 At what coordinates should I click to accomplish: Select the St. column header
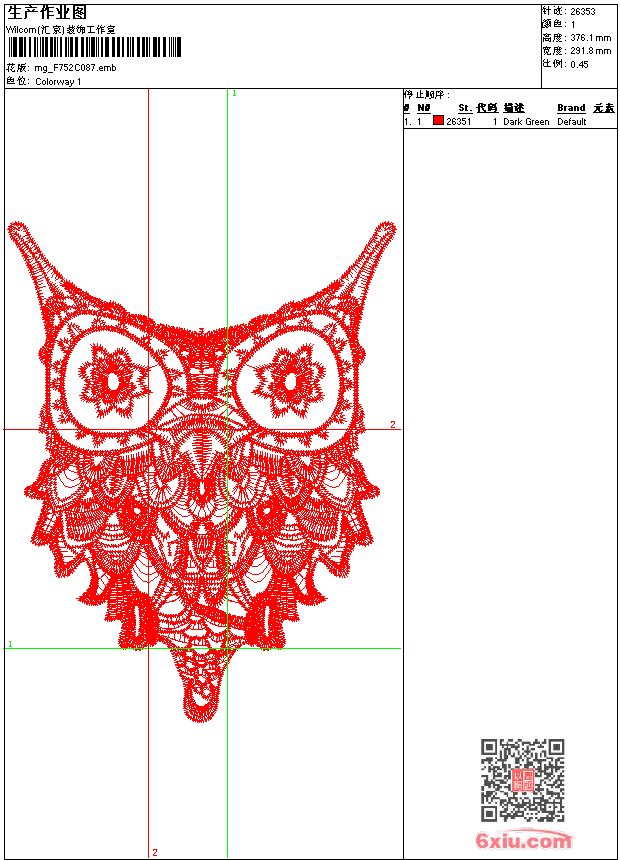pos(464,108)
